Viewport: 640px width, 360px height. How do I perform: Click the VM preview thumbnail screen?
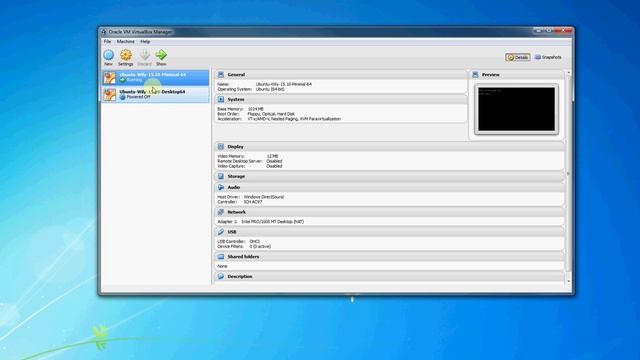[x=516, y=109]
